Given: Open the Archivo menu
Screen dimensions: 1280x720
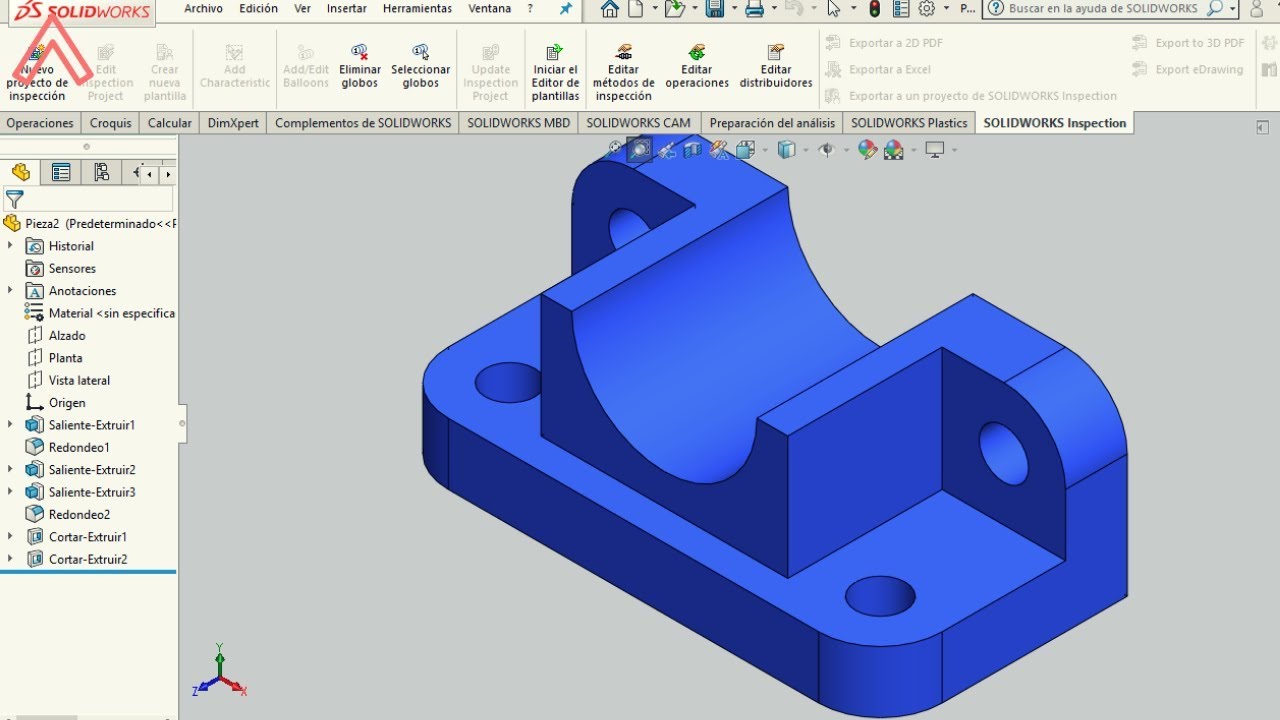Looking at the screenshot, I should 204,9.
